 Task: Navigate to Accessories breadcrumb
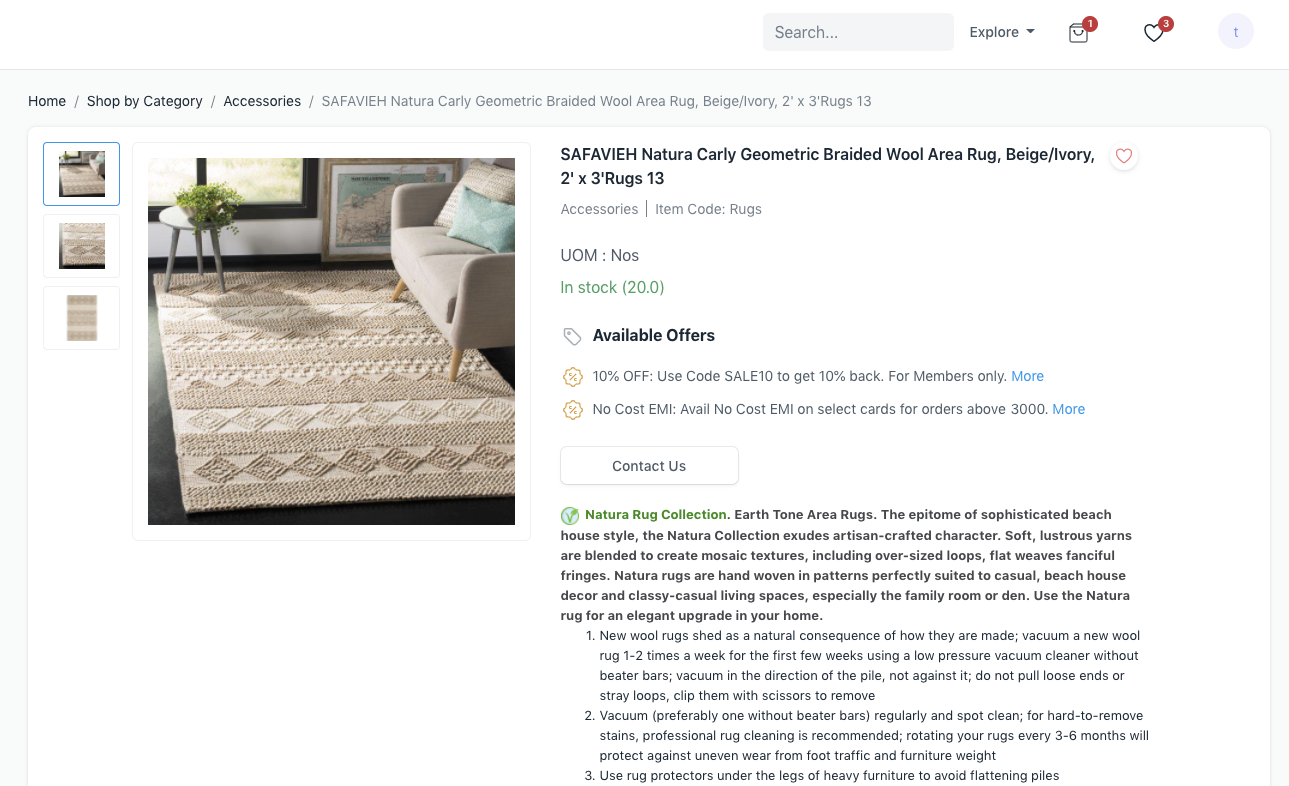262,101
